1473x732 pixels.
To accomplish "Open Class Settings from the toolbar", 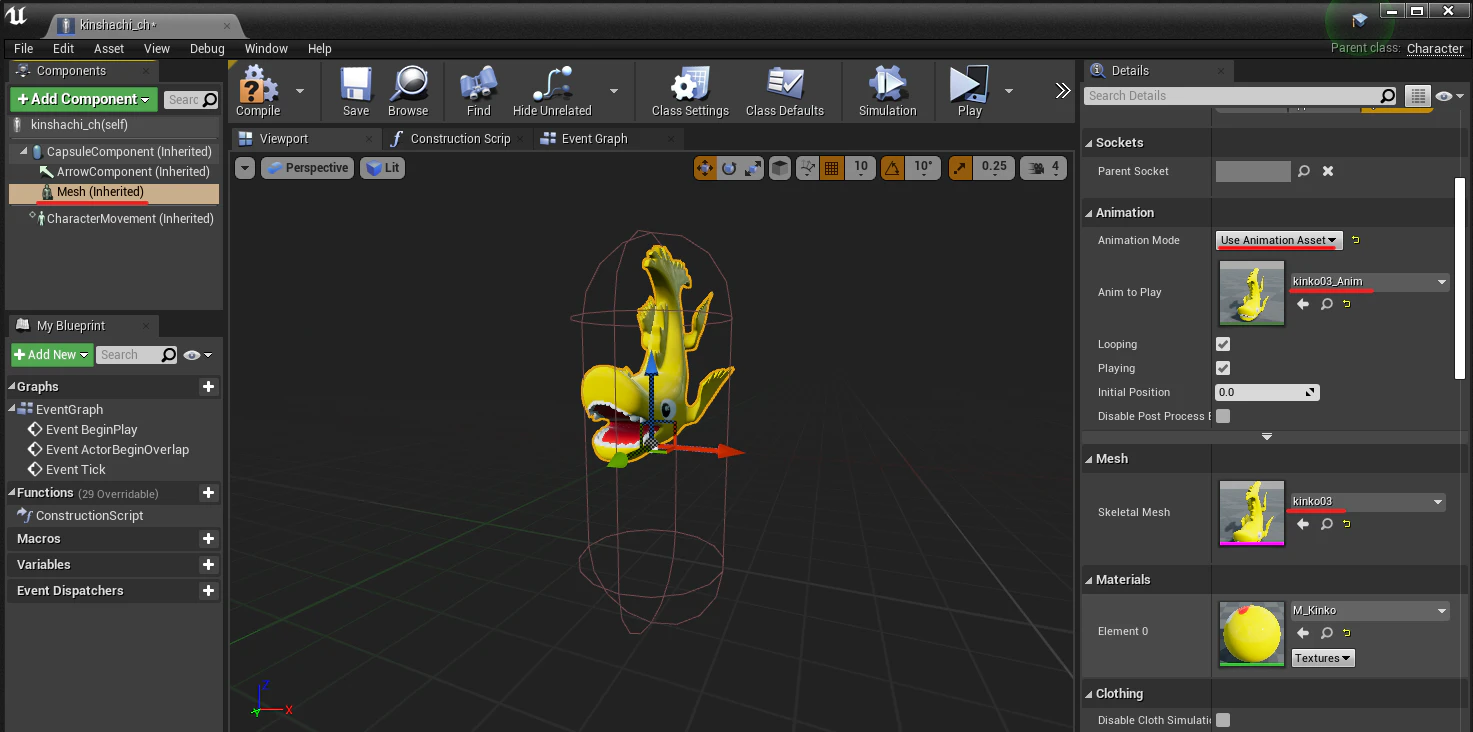I will [x=690, y=91].
